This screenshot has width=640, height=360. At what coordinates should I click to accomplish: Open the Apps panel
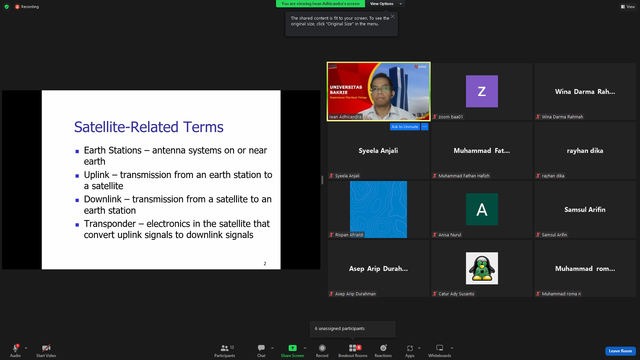pos(410,350)
